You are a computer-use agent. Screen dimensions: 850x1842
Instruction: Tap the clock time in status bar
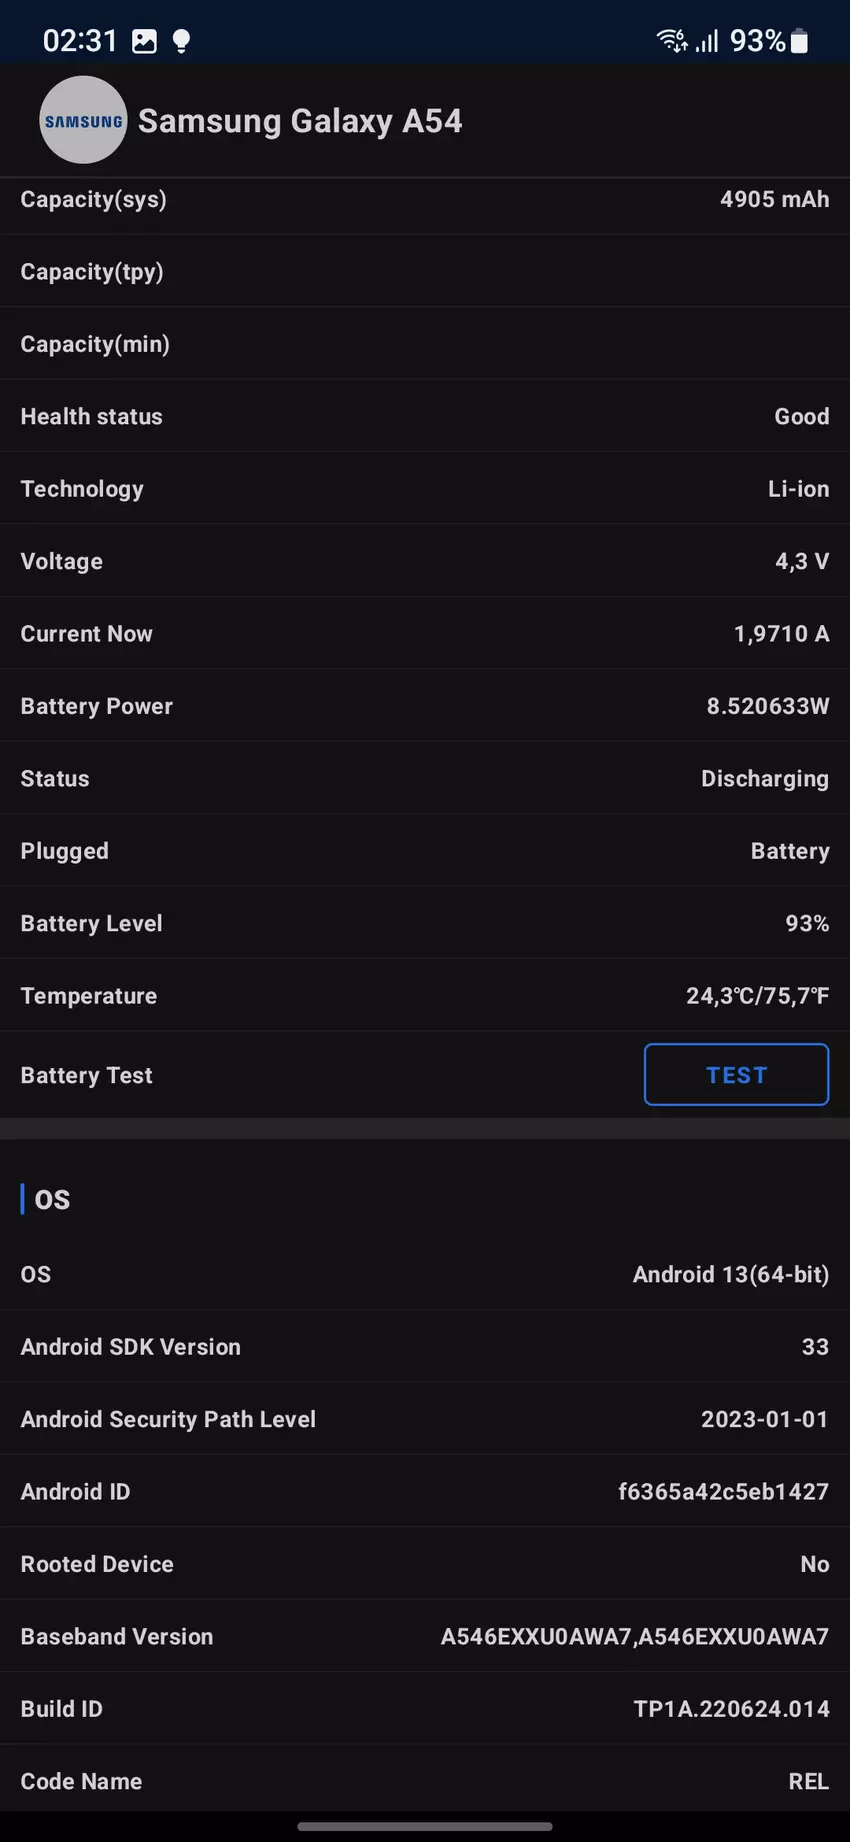pos(80,41)
